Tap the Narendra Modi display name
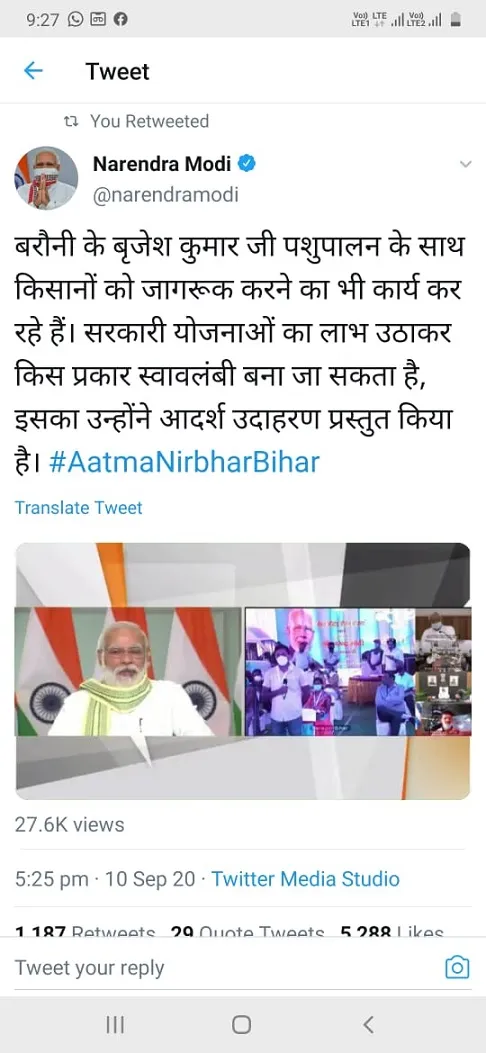The height and width of the screenshot is (1053, 486). (x=162, y=163)
